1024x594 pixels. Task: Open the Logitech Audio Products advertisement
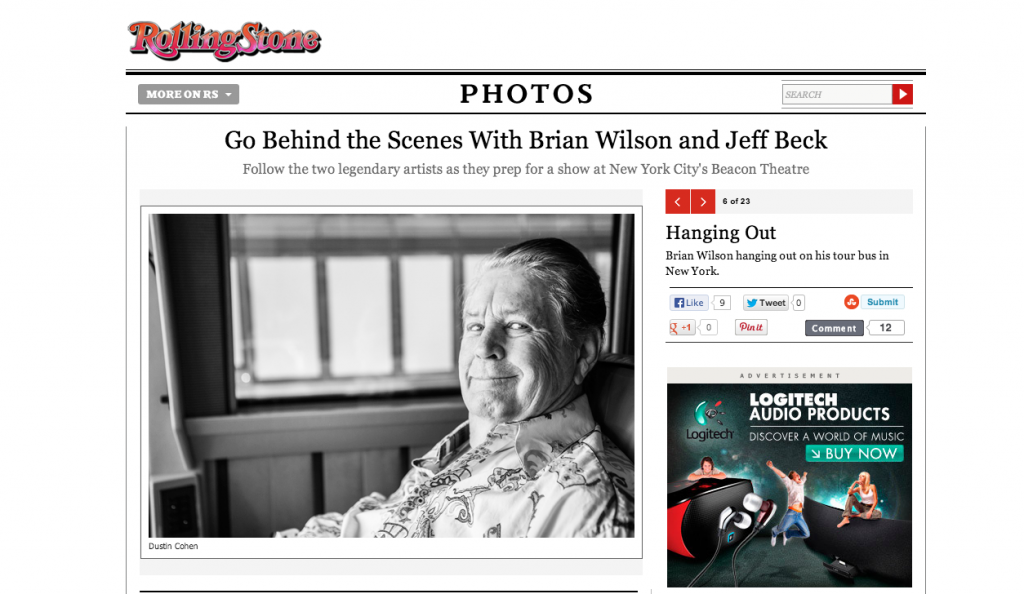(789, 485)
